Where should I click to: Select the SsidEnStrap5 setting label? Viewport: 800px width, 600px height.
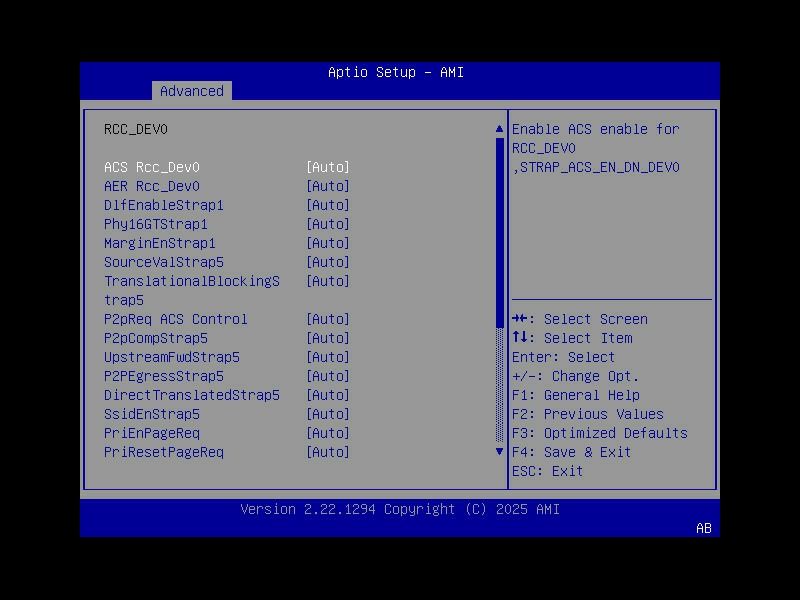coord(152,414)
